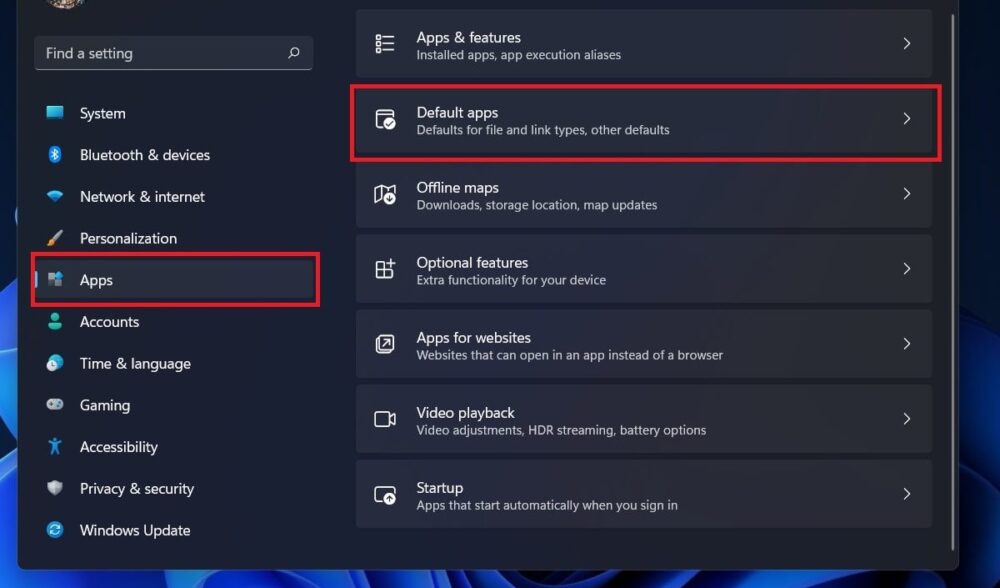This screenshot has height=588, width=1000.
Task: Click the settings page vertical scrollbar
Action: (953, 281)
